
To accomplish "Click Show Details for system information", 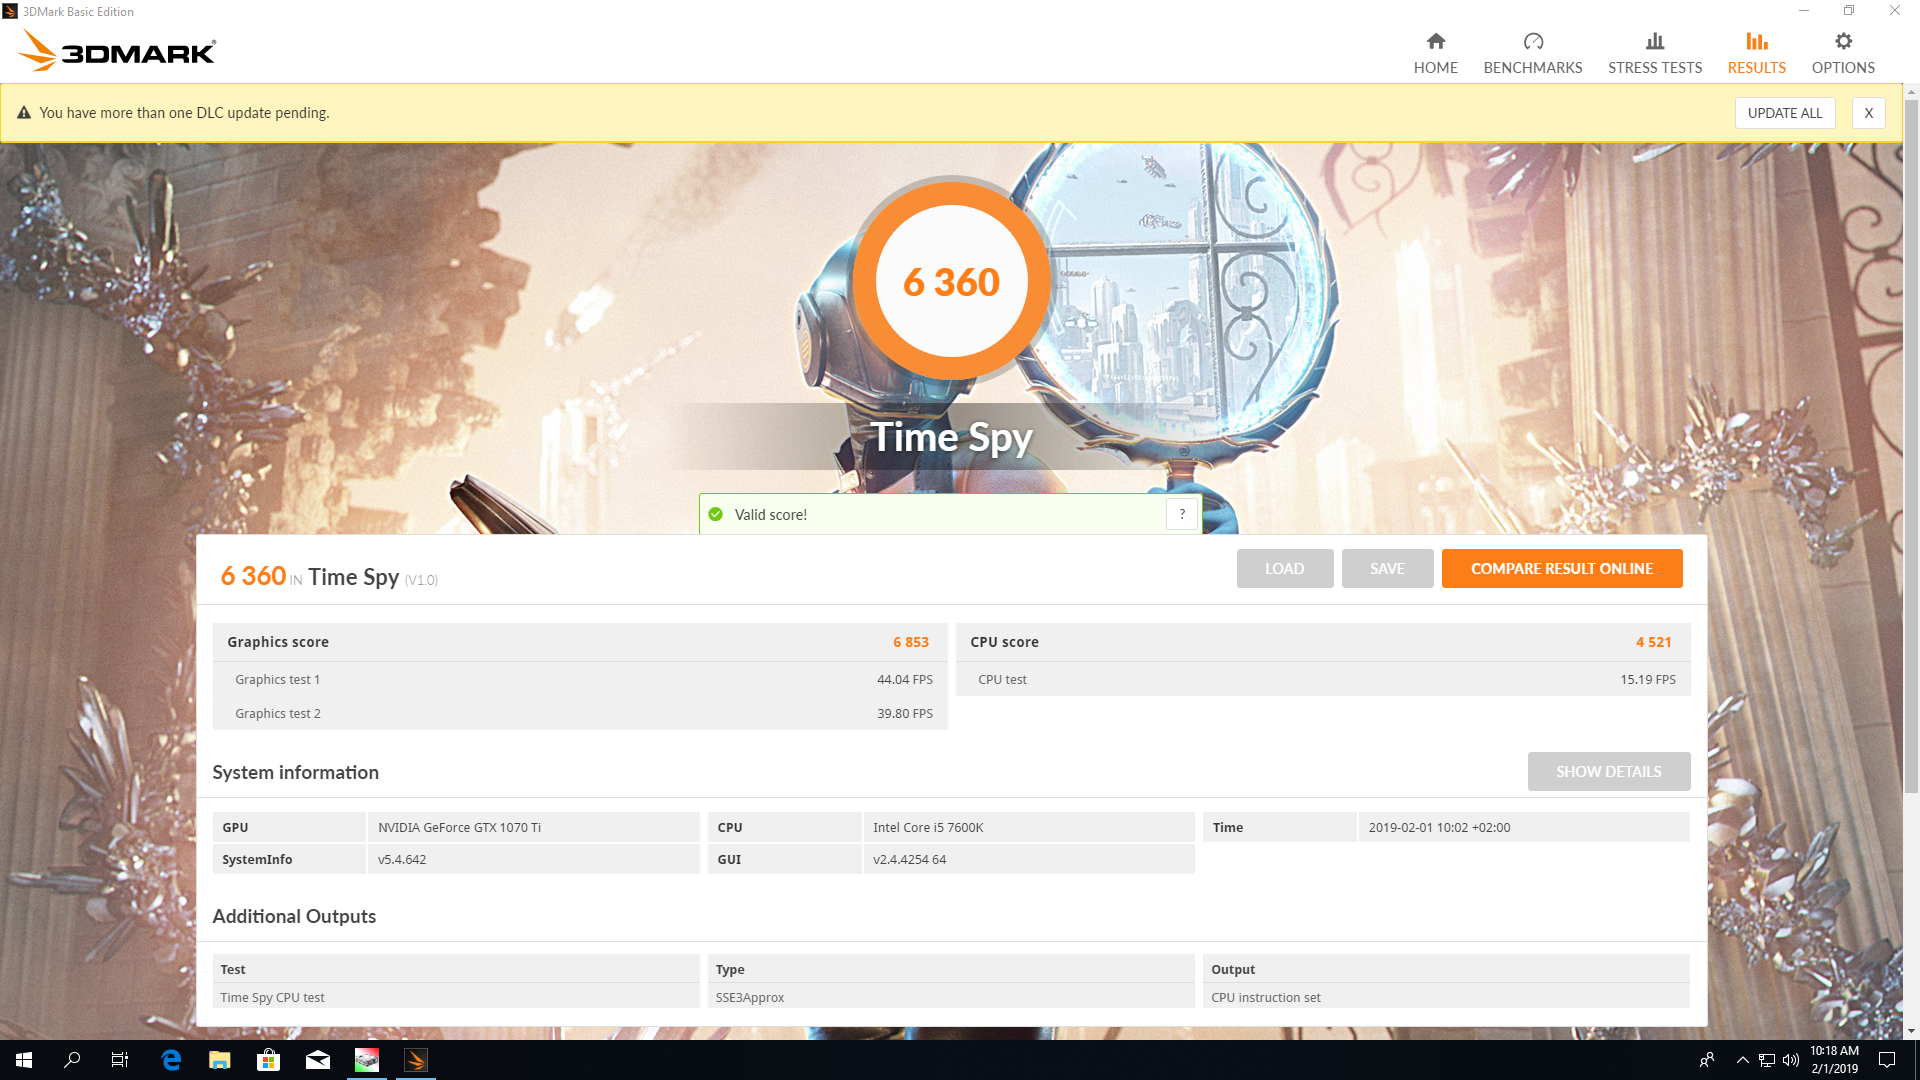I will pos(1608,771).
